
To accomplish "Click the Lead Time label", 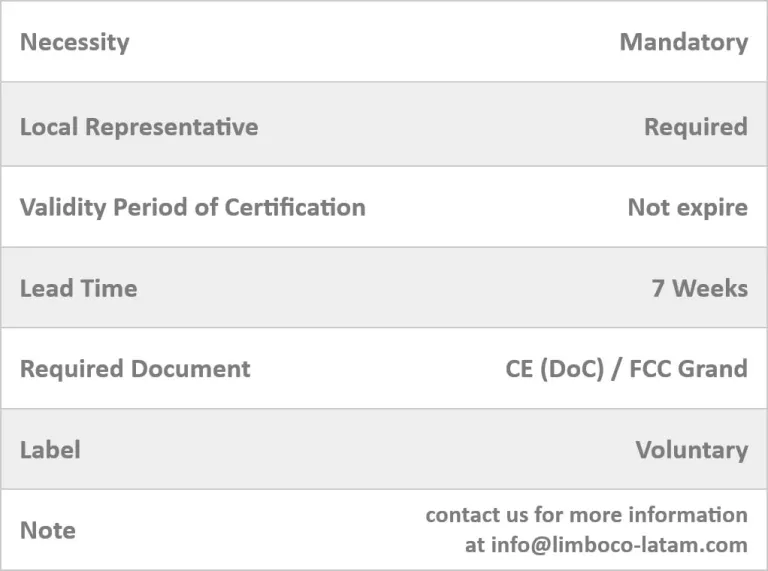I will click(x=78, y=288).
